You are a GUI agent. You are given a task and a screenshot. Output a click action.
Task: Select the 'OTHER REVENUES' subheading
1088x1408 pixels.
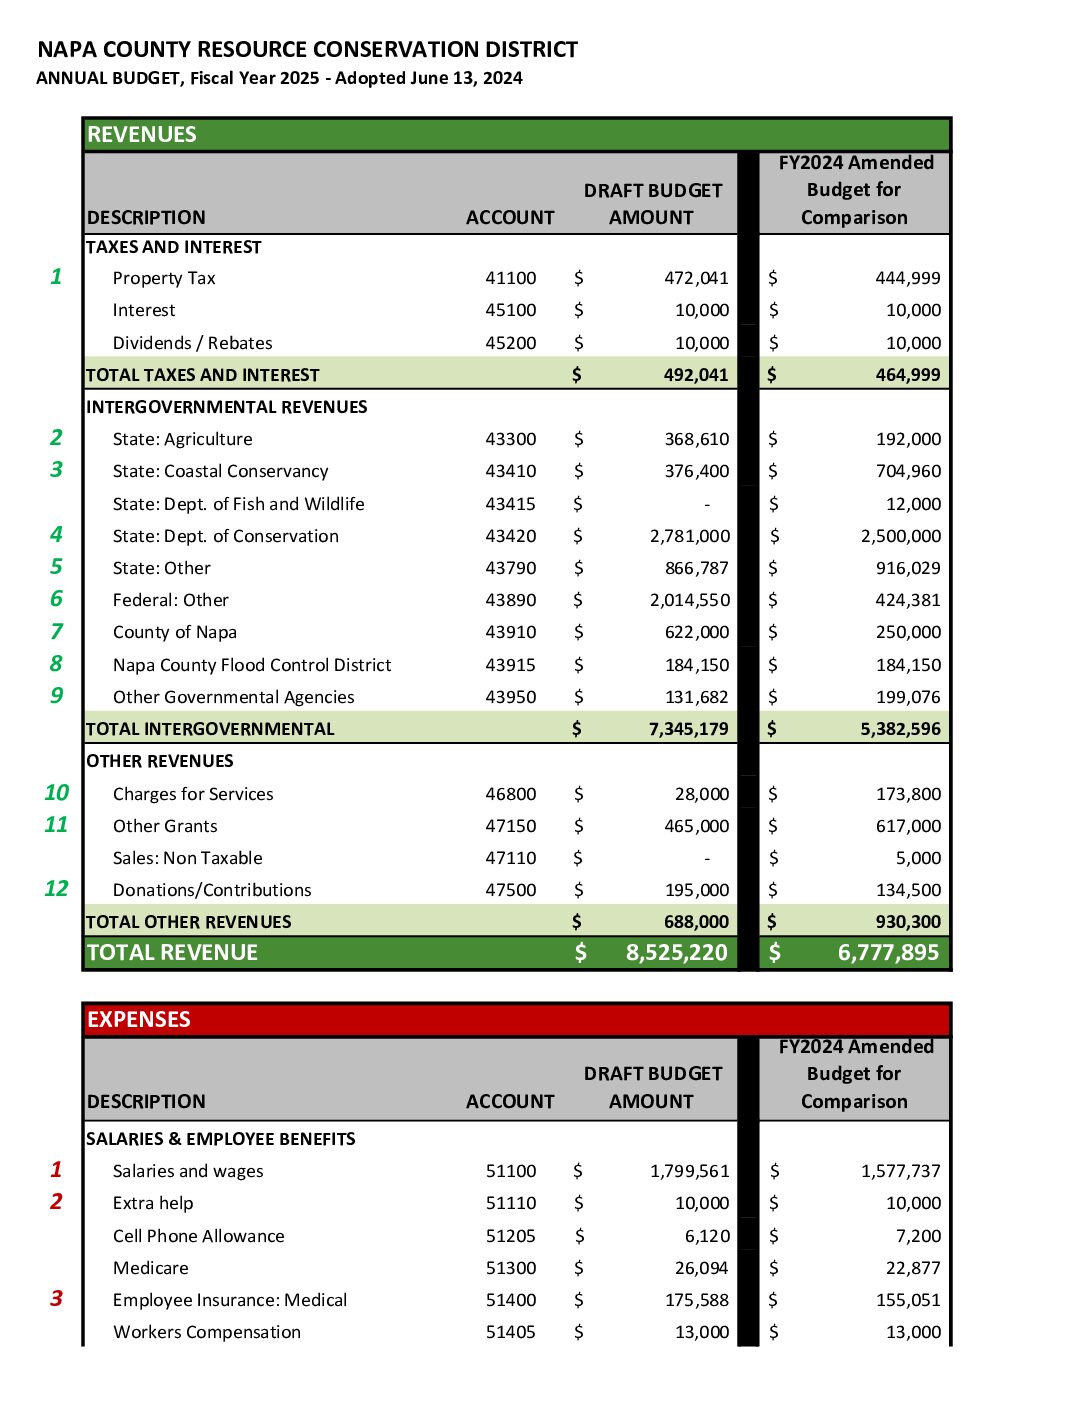click(160, 761)
